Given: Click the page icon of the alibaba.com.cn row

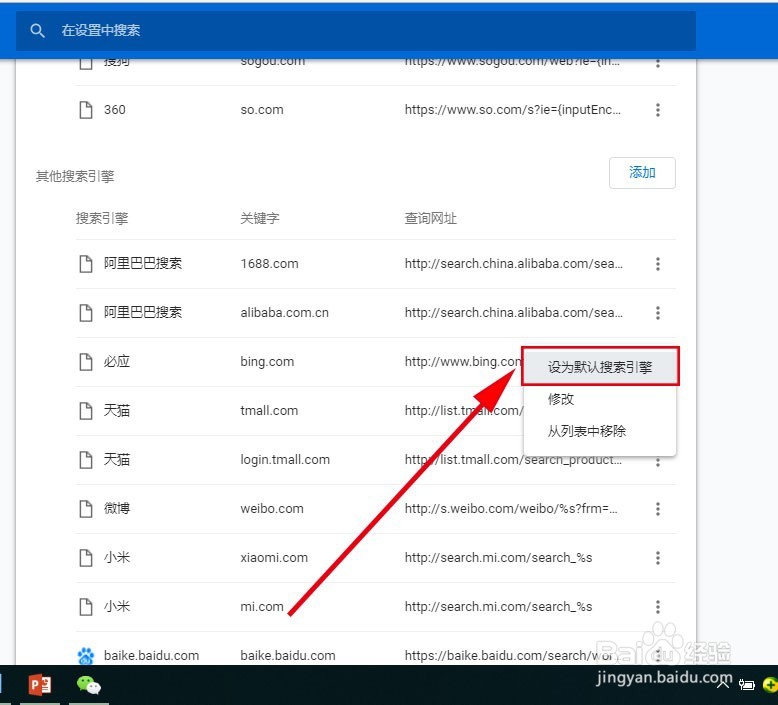Looking at the screenshot, I should coord(86,313).
